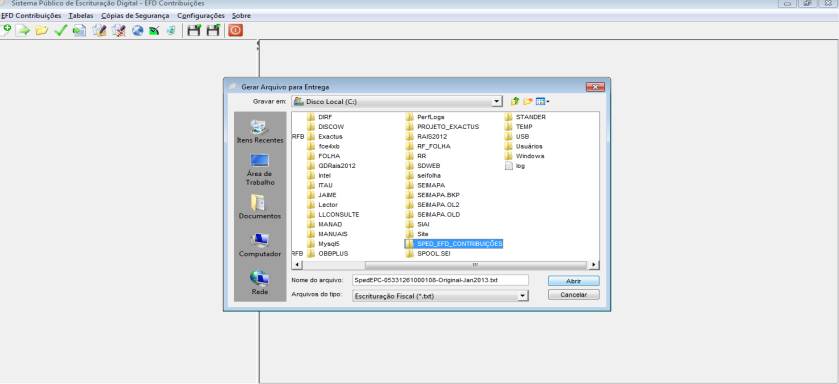839x384 pixels.
Task: Select the OBBPLUS folder
Action: coord(327,254)
